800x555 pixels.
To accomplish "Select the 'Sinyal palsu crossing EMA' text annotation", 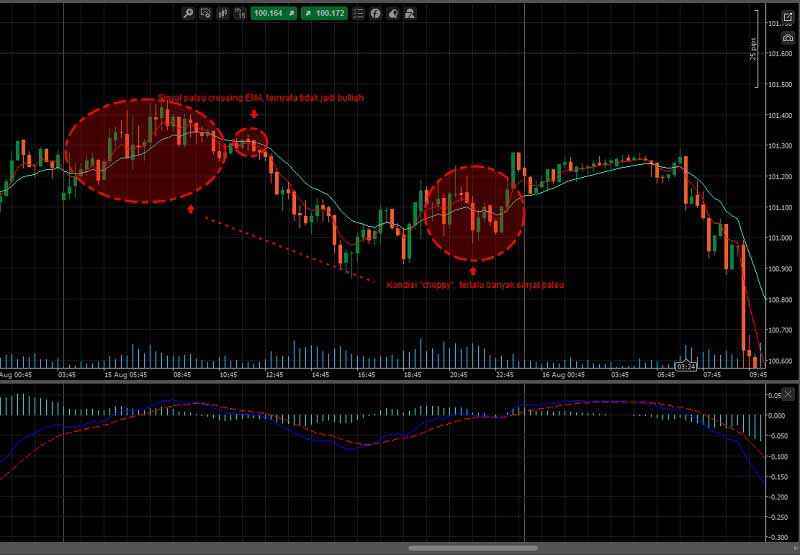I will click(x=261, y=98).
